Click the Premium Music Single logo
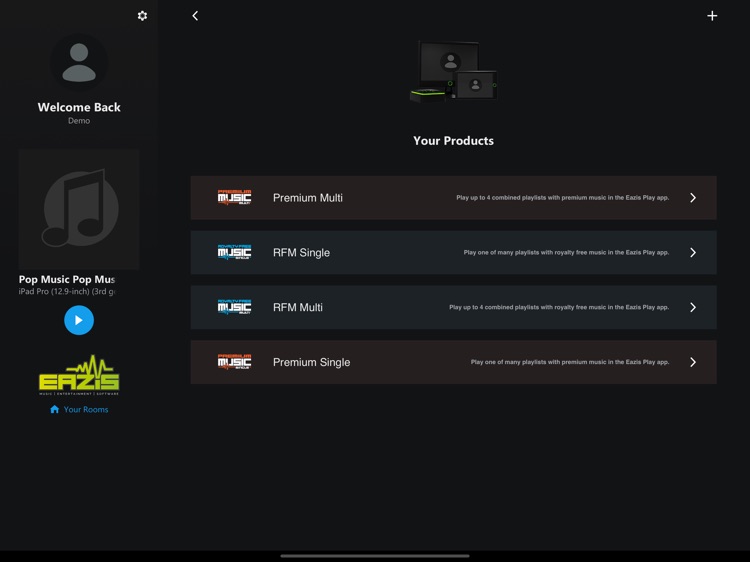This screenshot has height=562, width=750. (x=234, y=362)
